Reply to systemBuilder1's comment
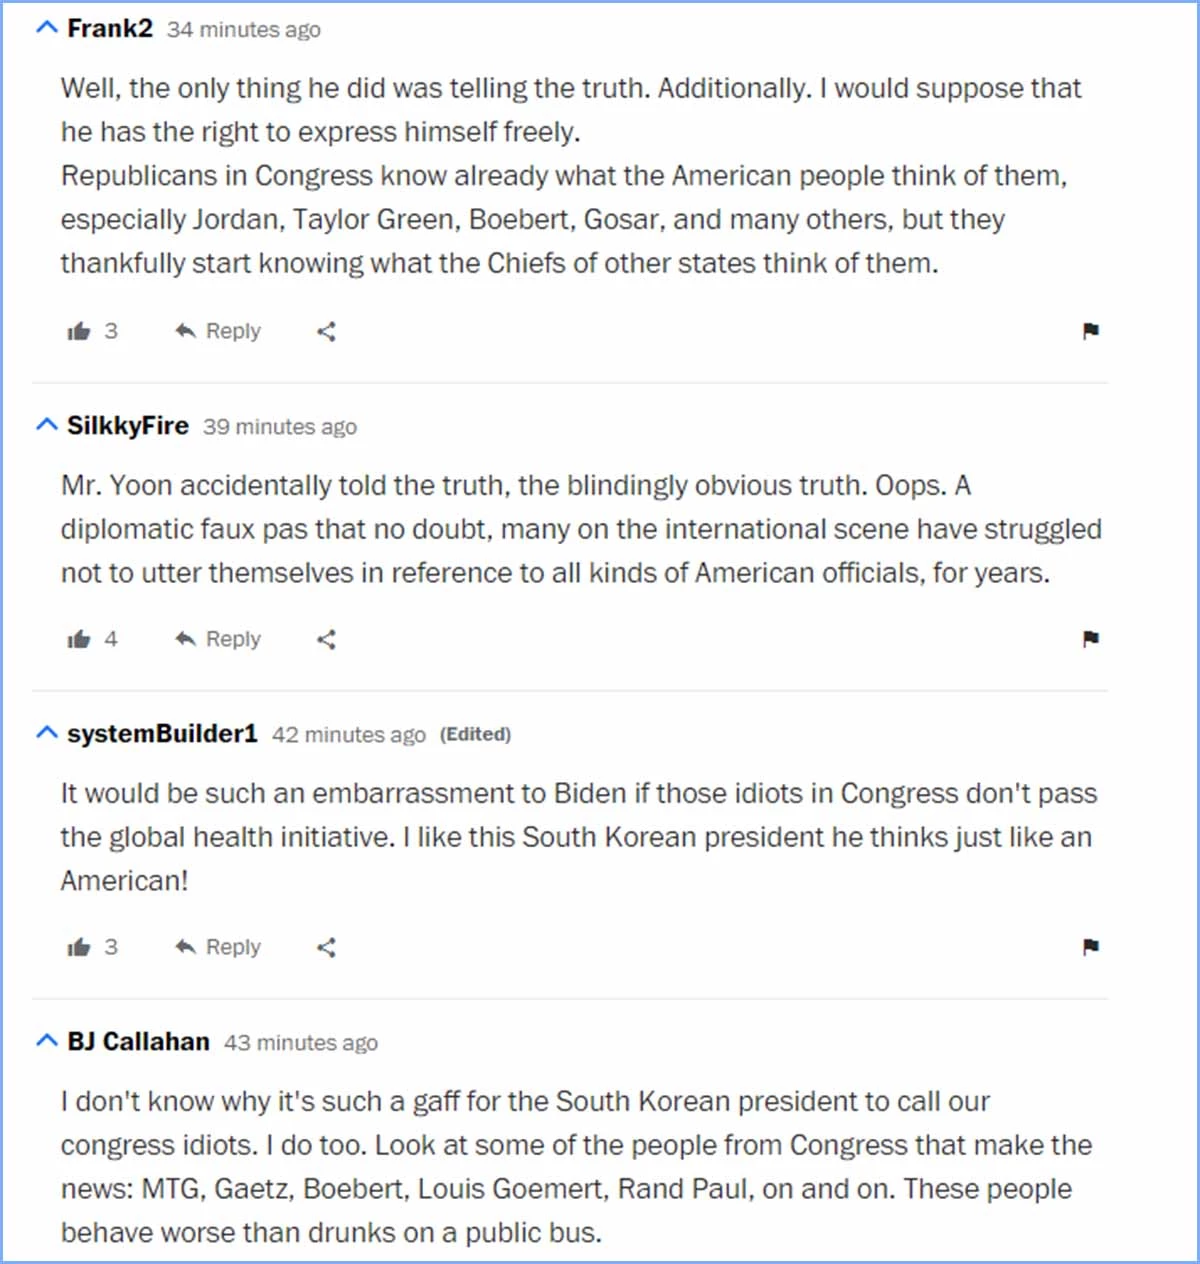This screenshot has width=1200, height=1264. click(216, 947)
